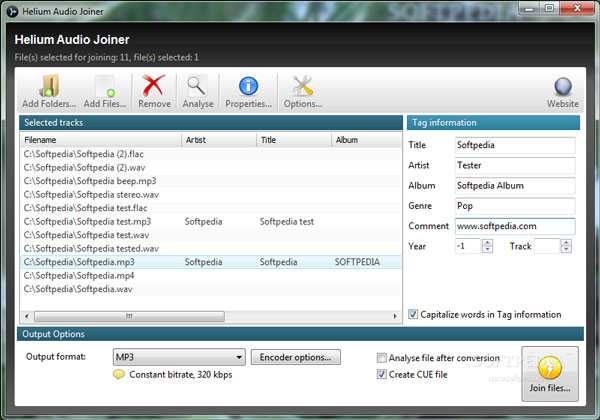Click Encoder options button
The image size is (600, 420).
coord(295,357)
